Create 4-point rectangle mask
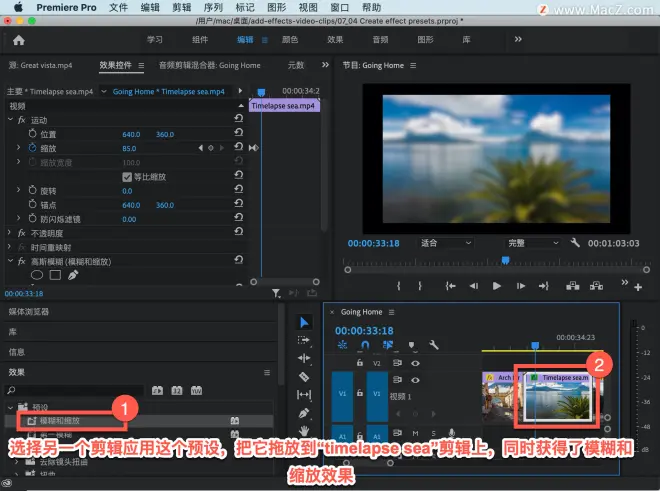660x491 pixels. click(56, 275)
